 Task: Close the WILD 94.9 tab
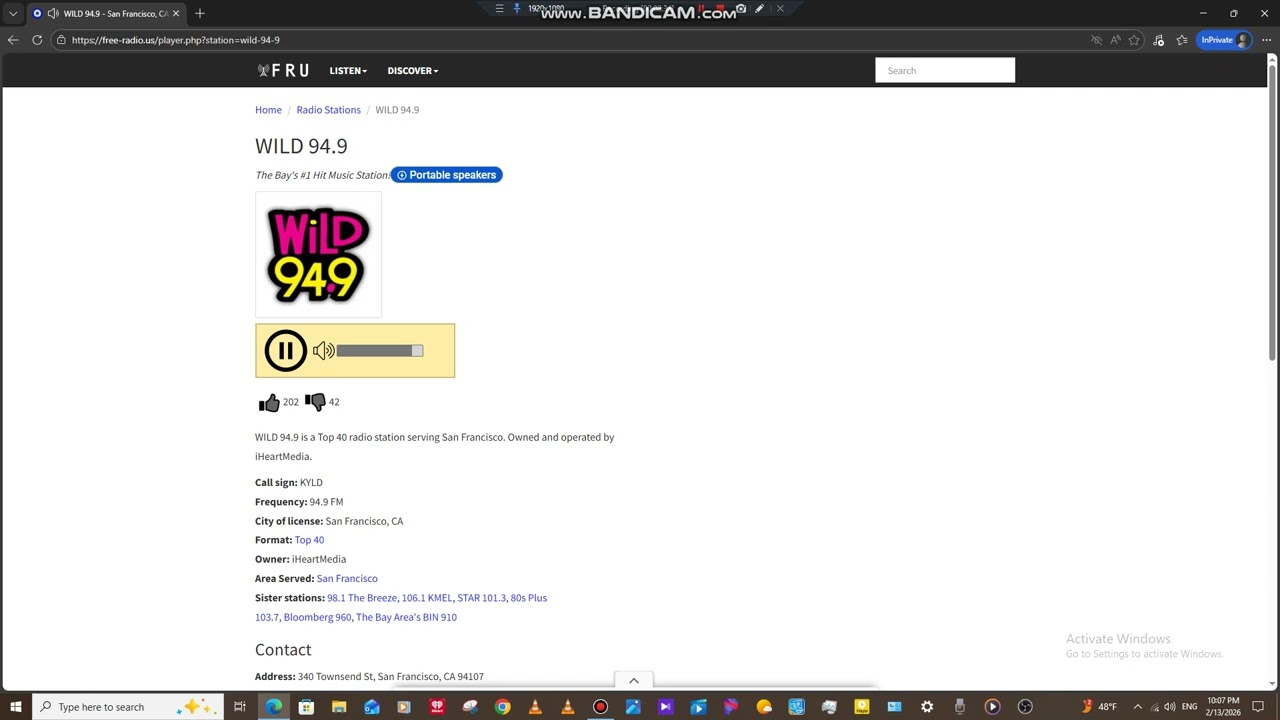(175, 13)
